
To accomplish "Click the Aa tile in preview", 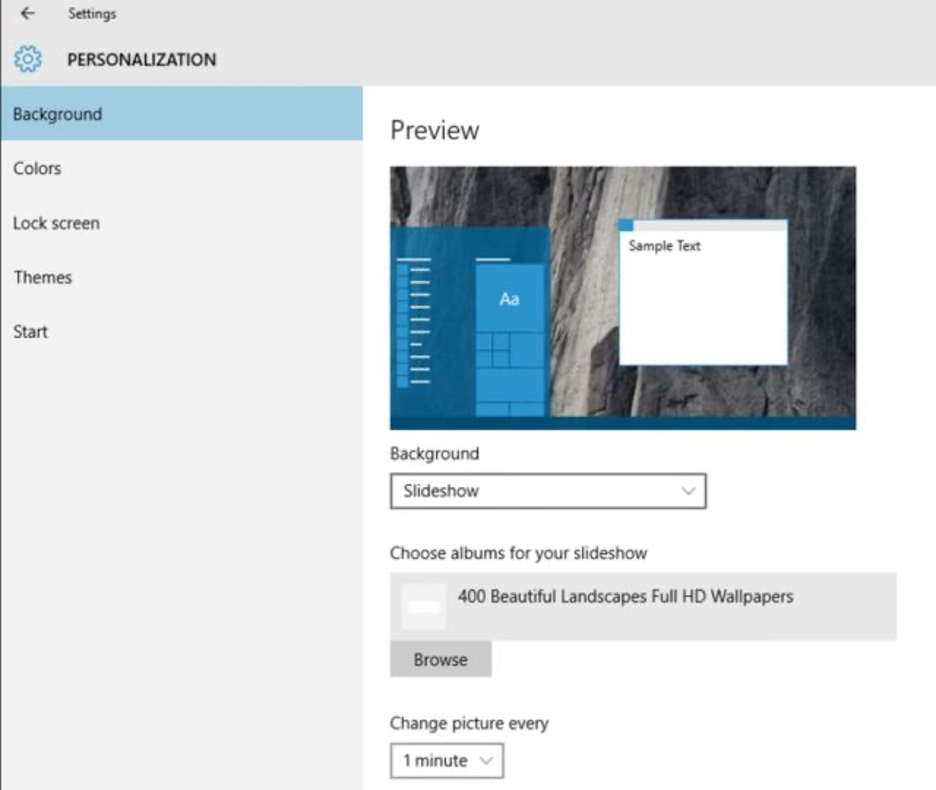I will (510, 298).
